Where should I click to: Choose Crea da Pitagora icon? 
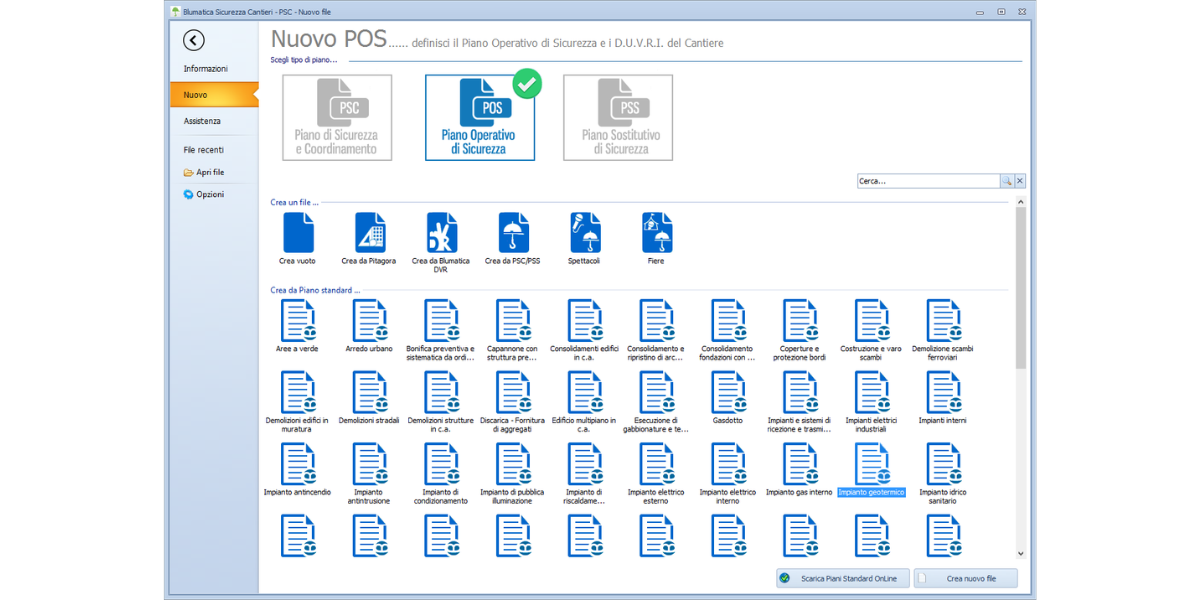click(369, 233)
